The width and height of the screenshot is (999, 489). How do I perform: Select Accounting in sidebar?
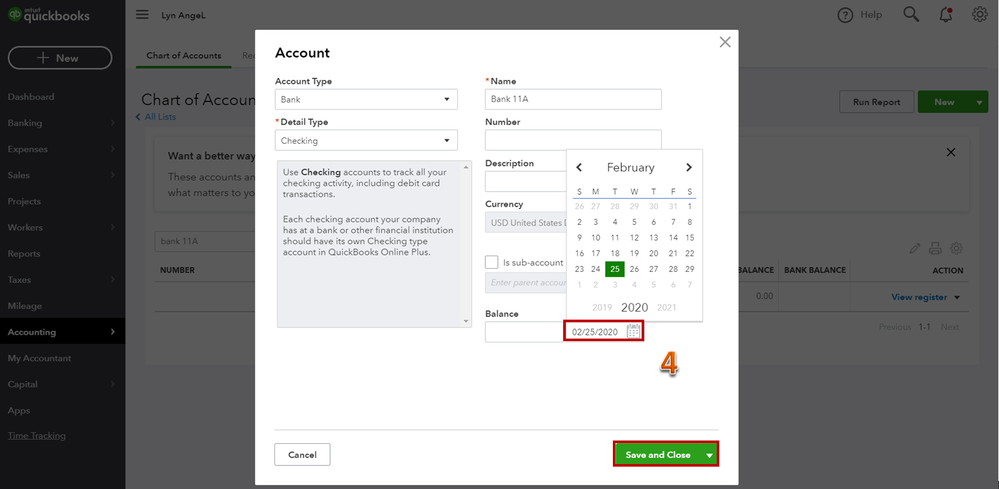pyautogui.click(x=62, y=332)
